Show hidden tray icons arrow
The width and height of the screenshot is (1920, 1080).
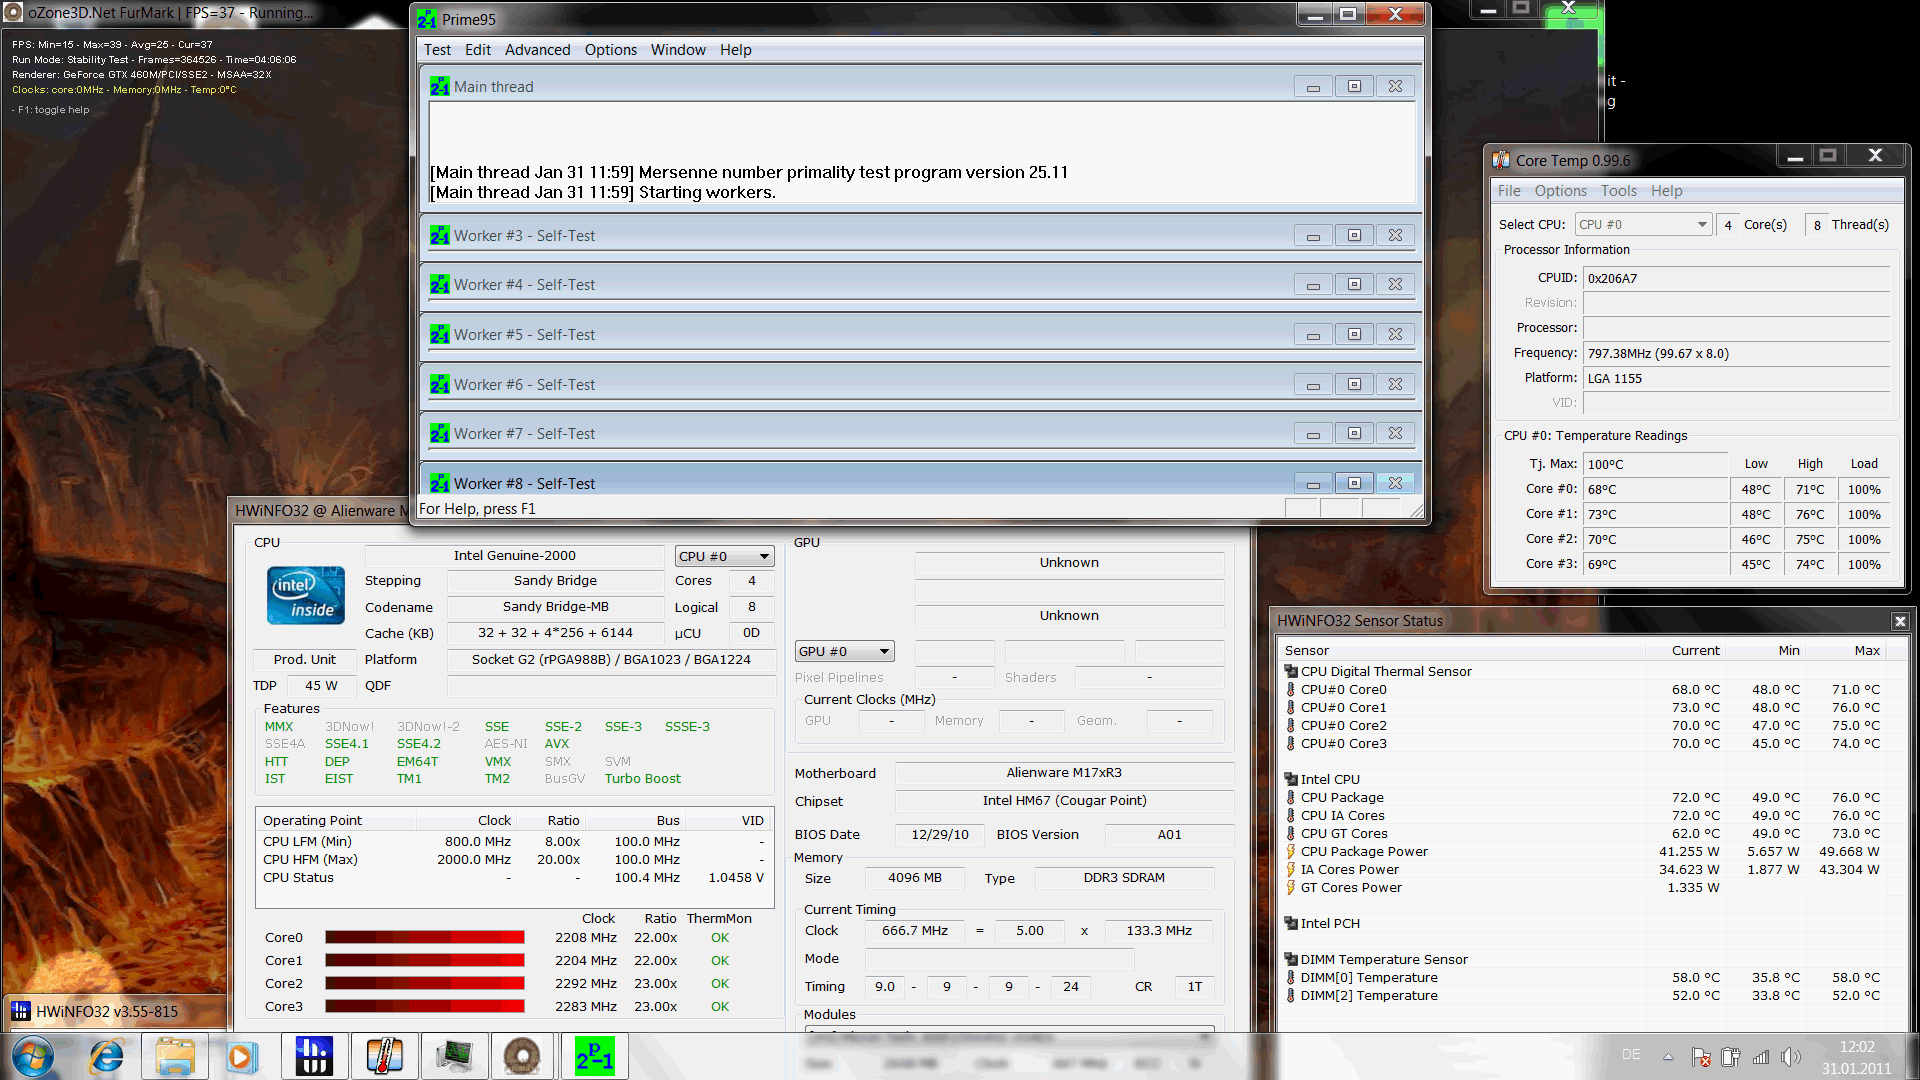click(x=1668, y=1056)
